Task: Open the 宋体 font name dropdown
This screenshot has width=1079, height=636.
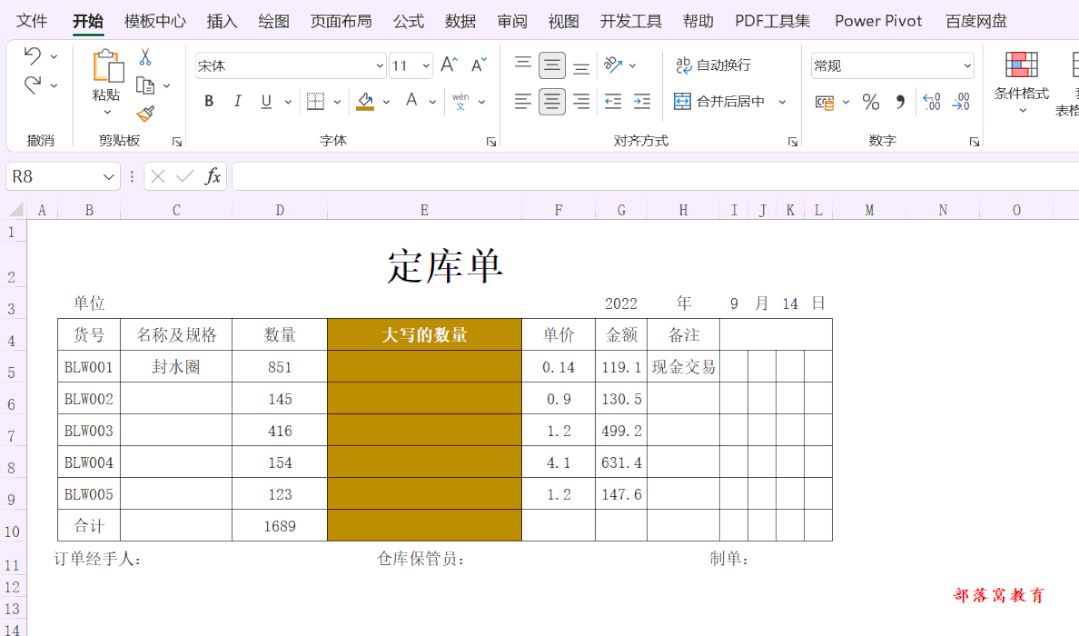Action: tap(379, 66)
